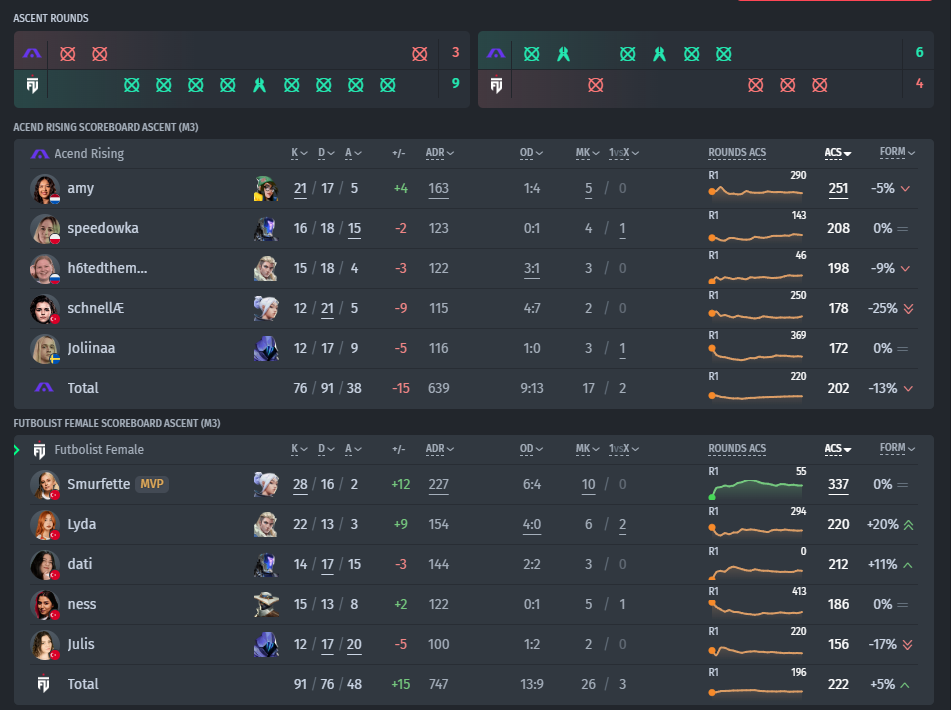
Task: Sort Acend Rising table by FORM
Action: [898, 152]
